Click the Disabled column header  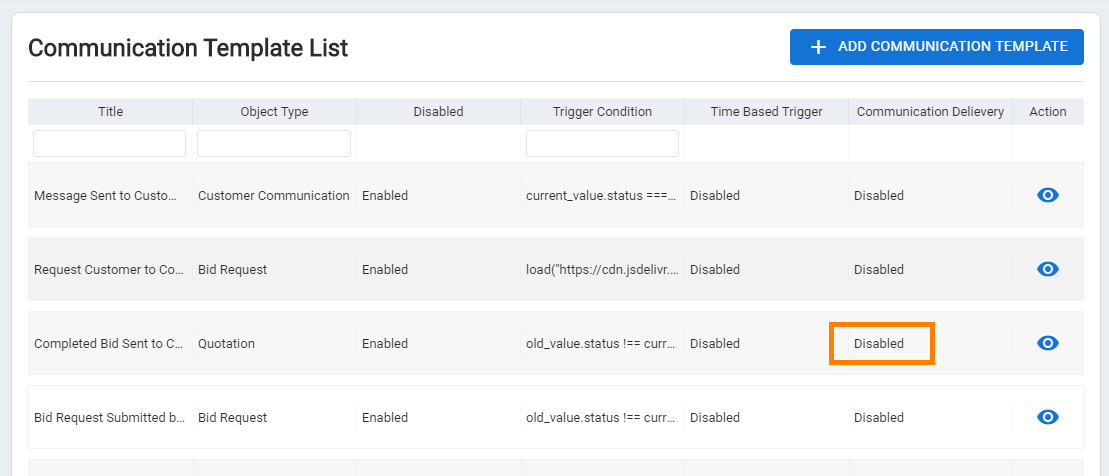point(439,112)
